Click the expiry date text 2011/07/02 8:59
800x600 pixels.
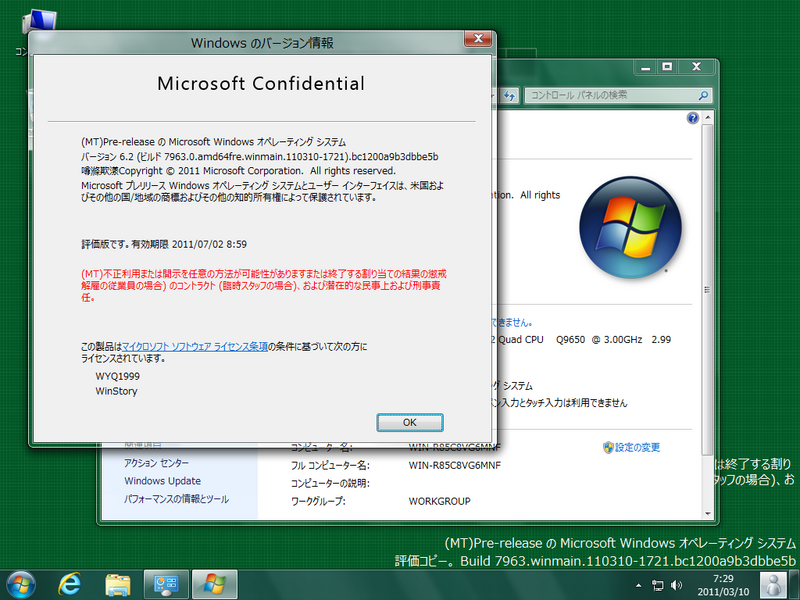point(209,244)
